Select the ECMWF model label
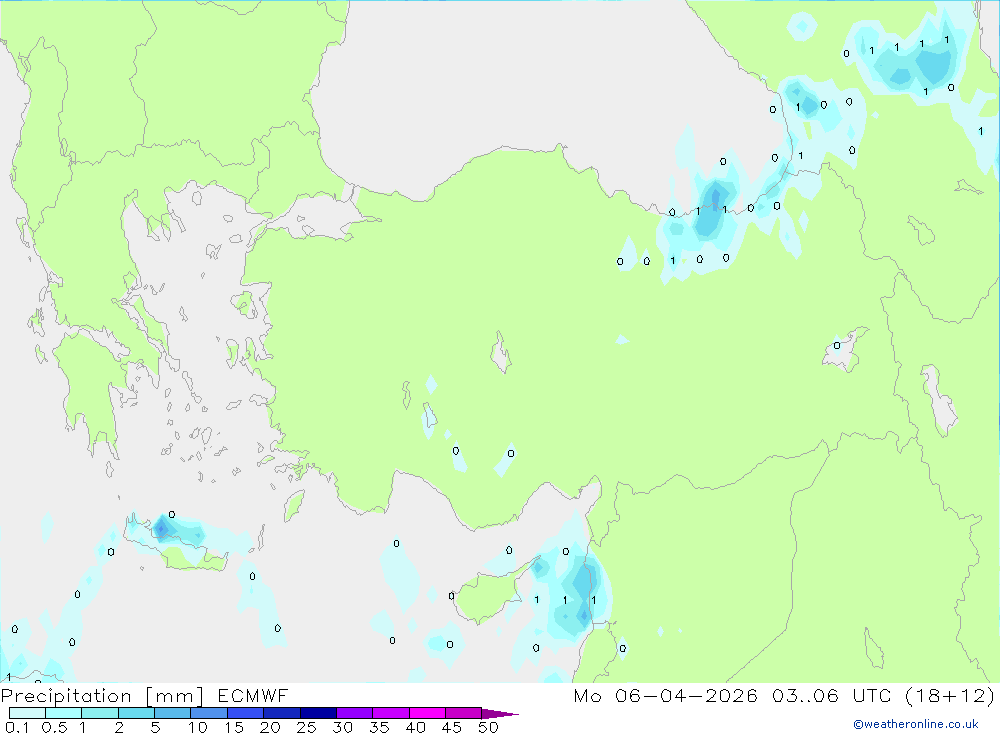Screen dimensions: 1000x733 [253, 695]
